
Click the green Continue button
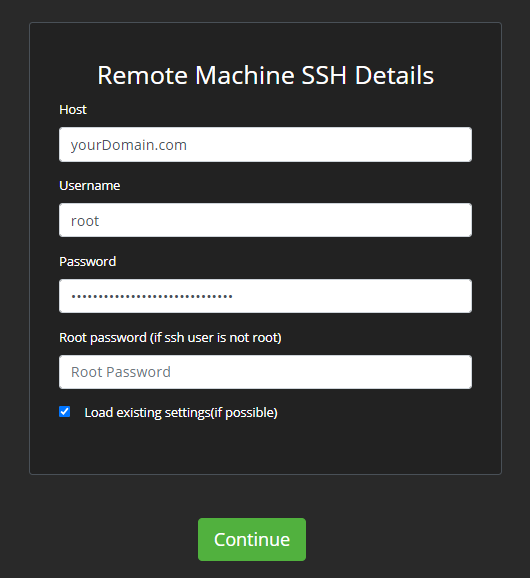(x=252, y=539)
